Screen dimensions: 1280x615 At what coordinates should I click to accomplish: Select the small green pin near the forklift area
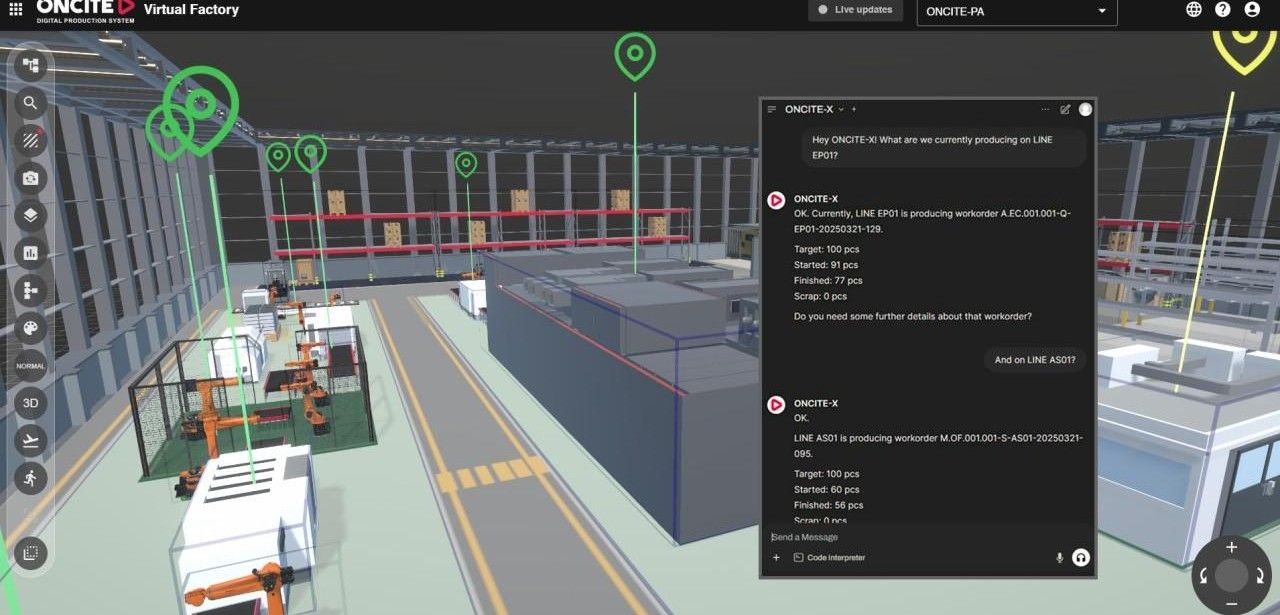(466, 163)
